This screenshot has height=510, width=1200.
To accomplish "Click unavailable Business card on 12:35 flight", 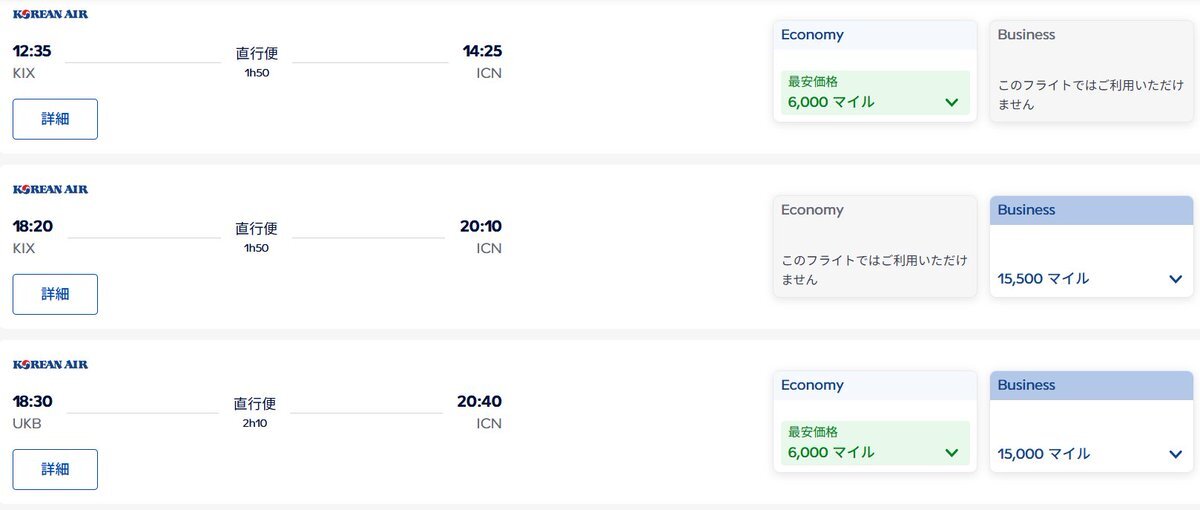I will pos(1091,72).
